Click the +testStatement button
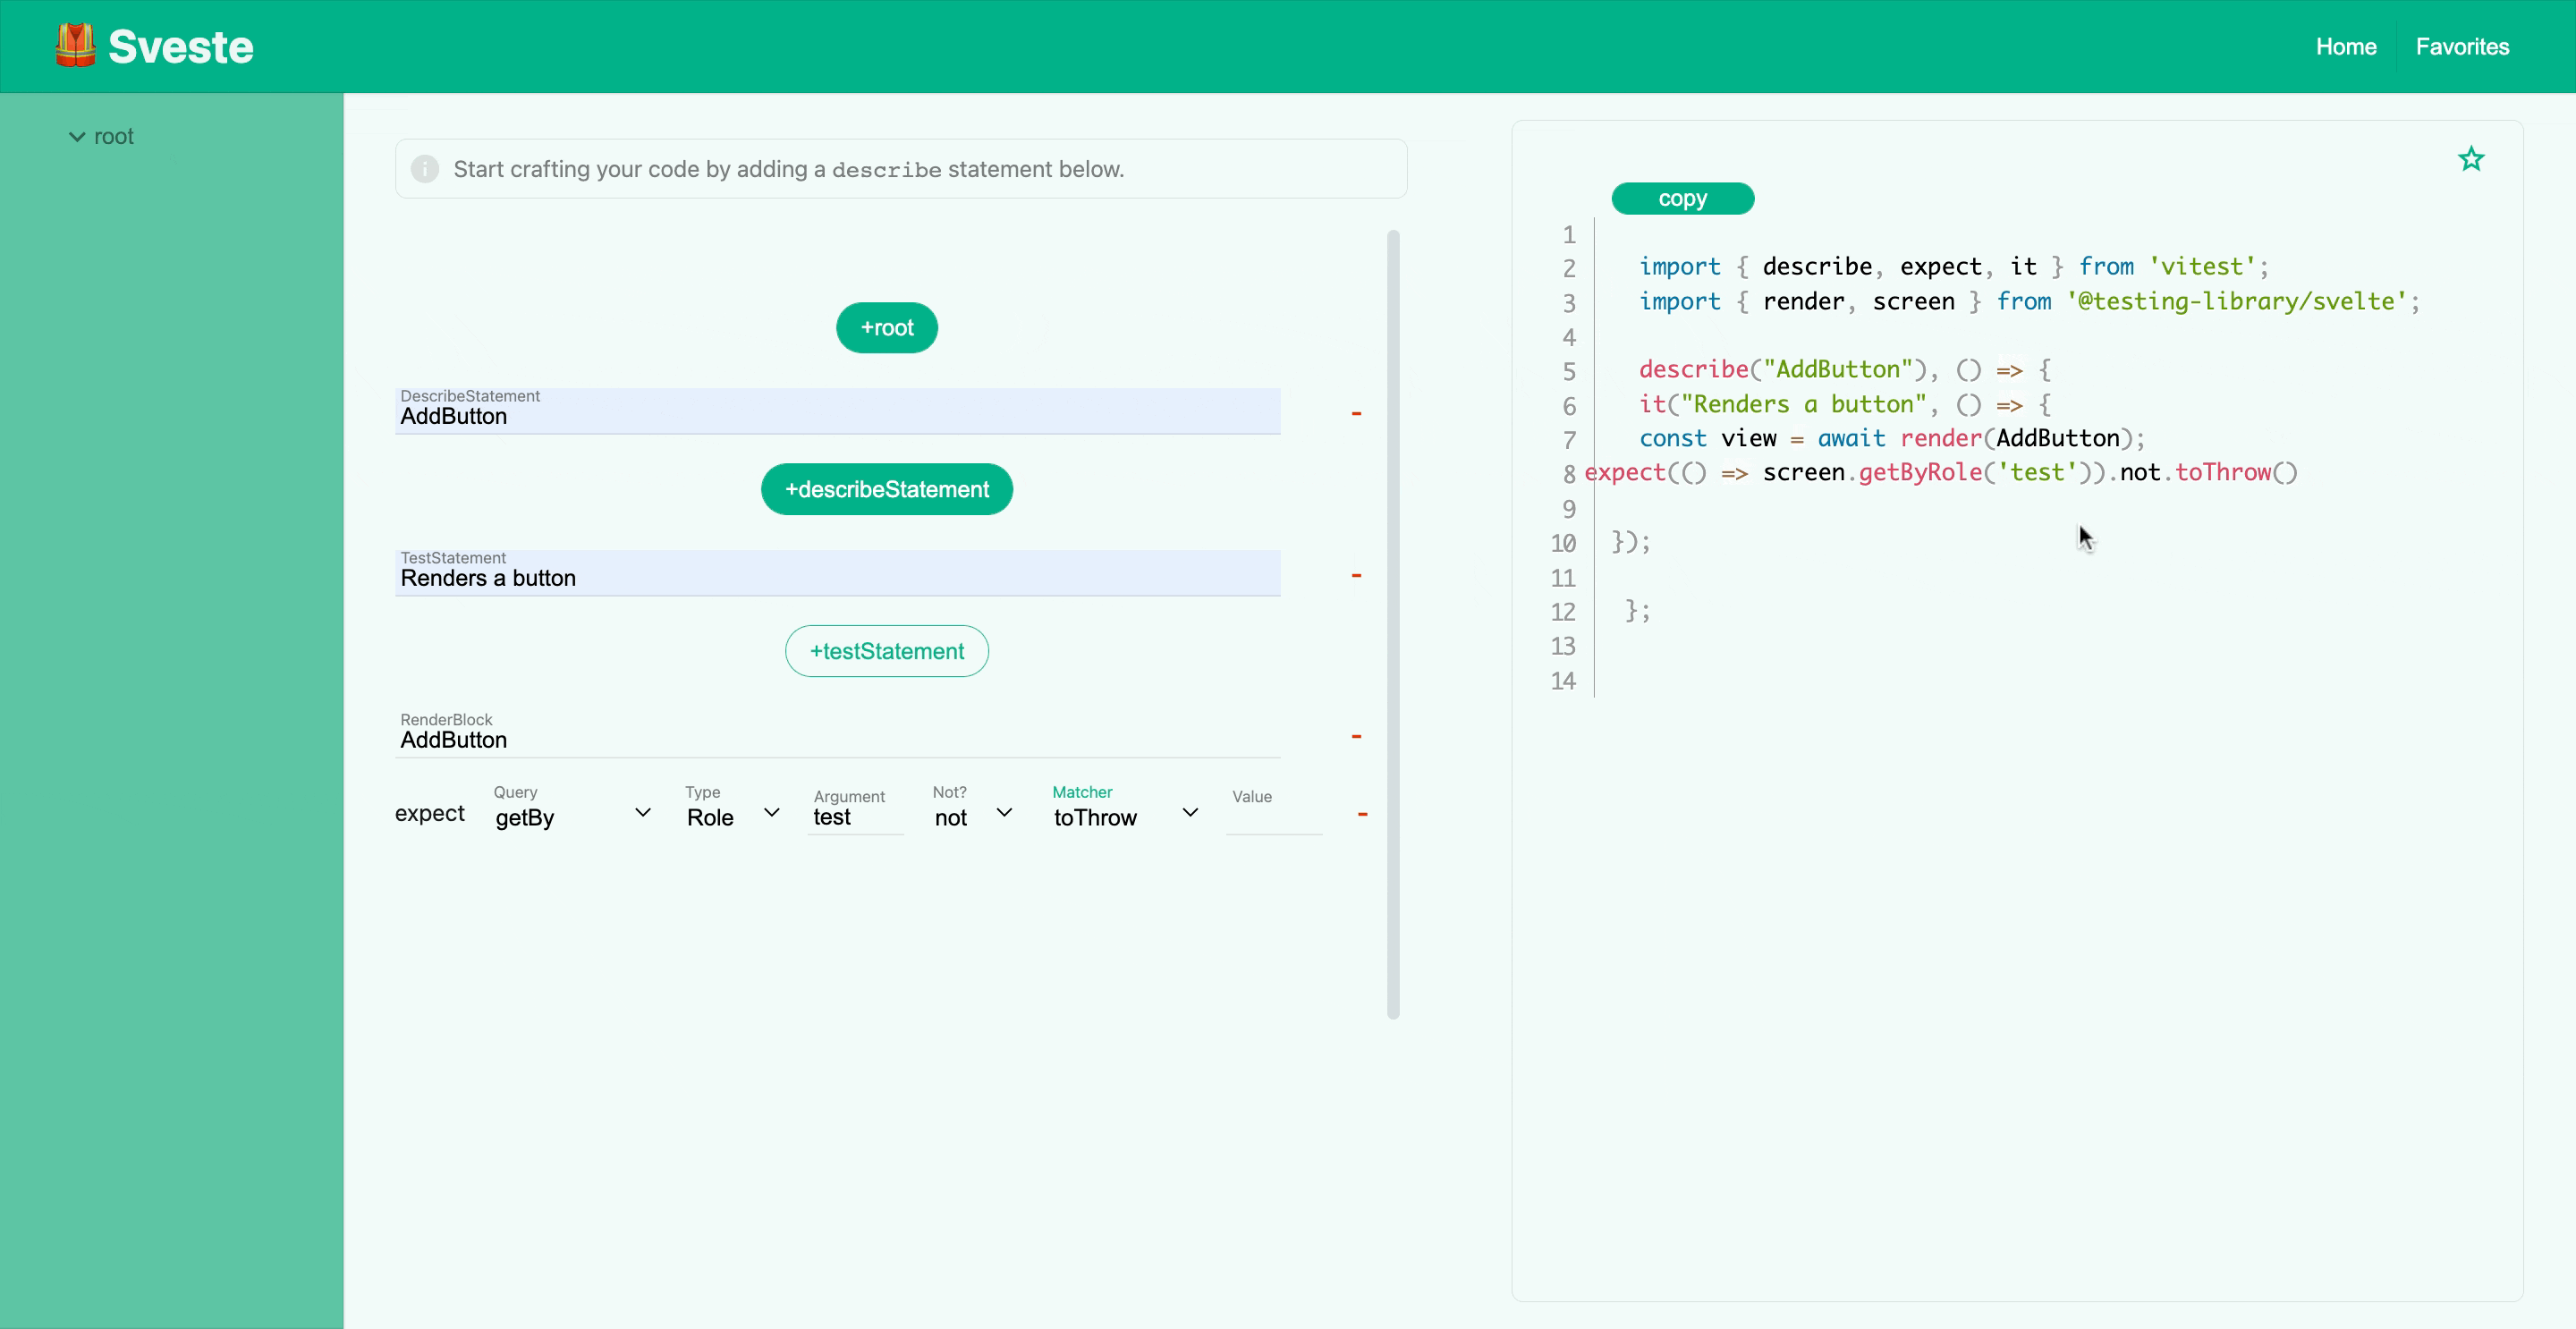Image resolution: width=2576 pixels, height=1329 pixels. (886, 651)
